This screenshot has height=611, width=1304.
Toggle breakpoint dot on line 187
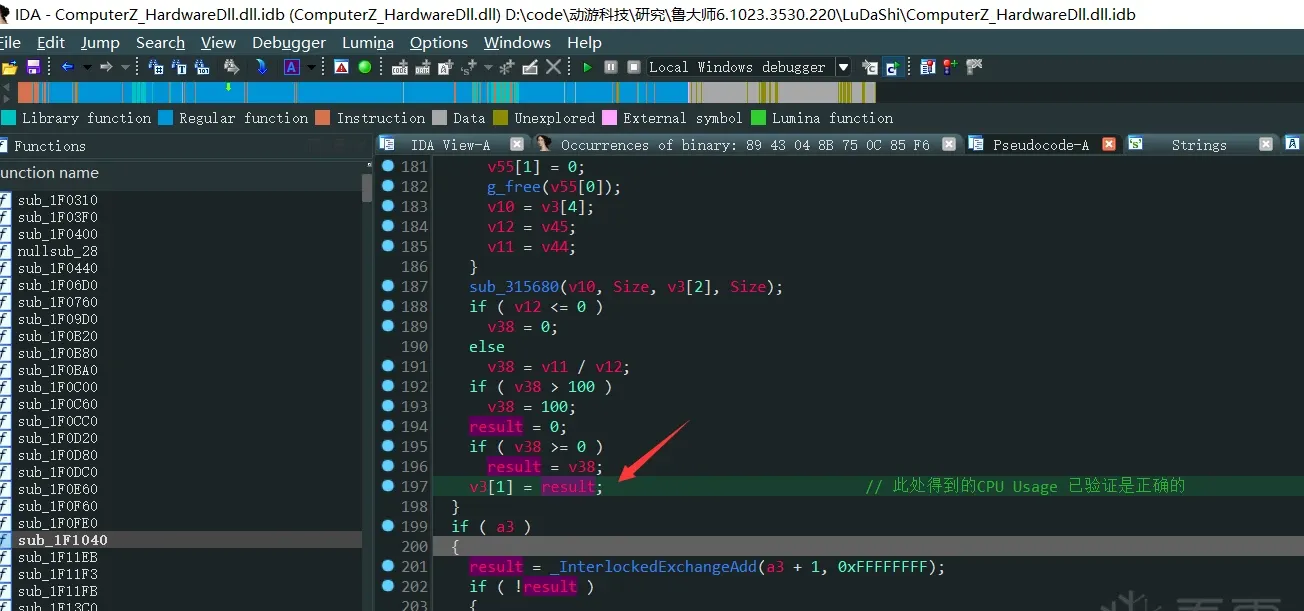tap(388, 286)
